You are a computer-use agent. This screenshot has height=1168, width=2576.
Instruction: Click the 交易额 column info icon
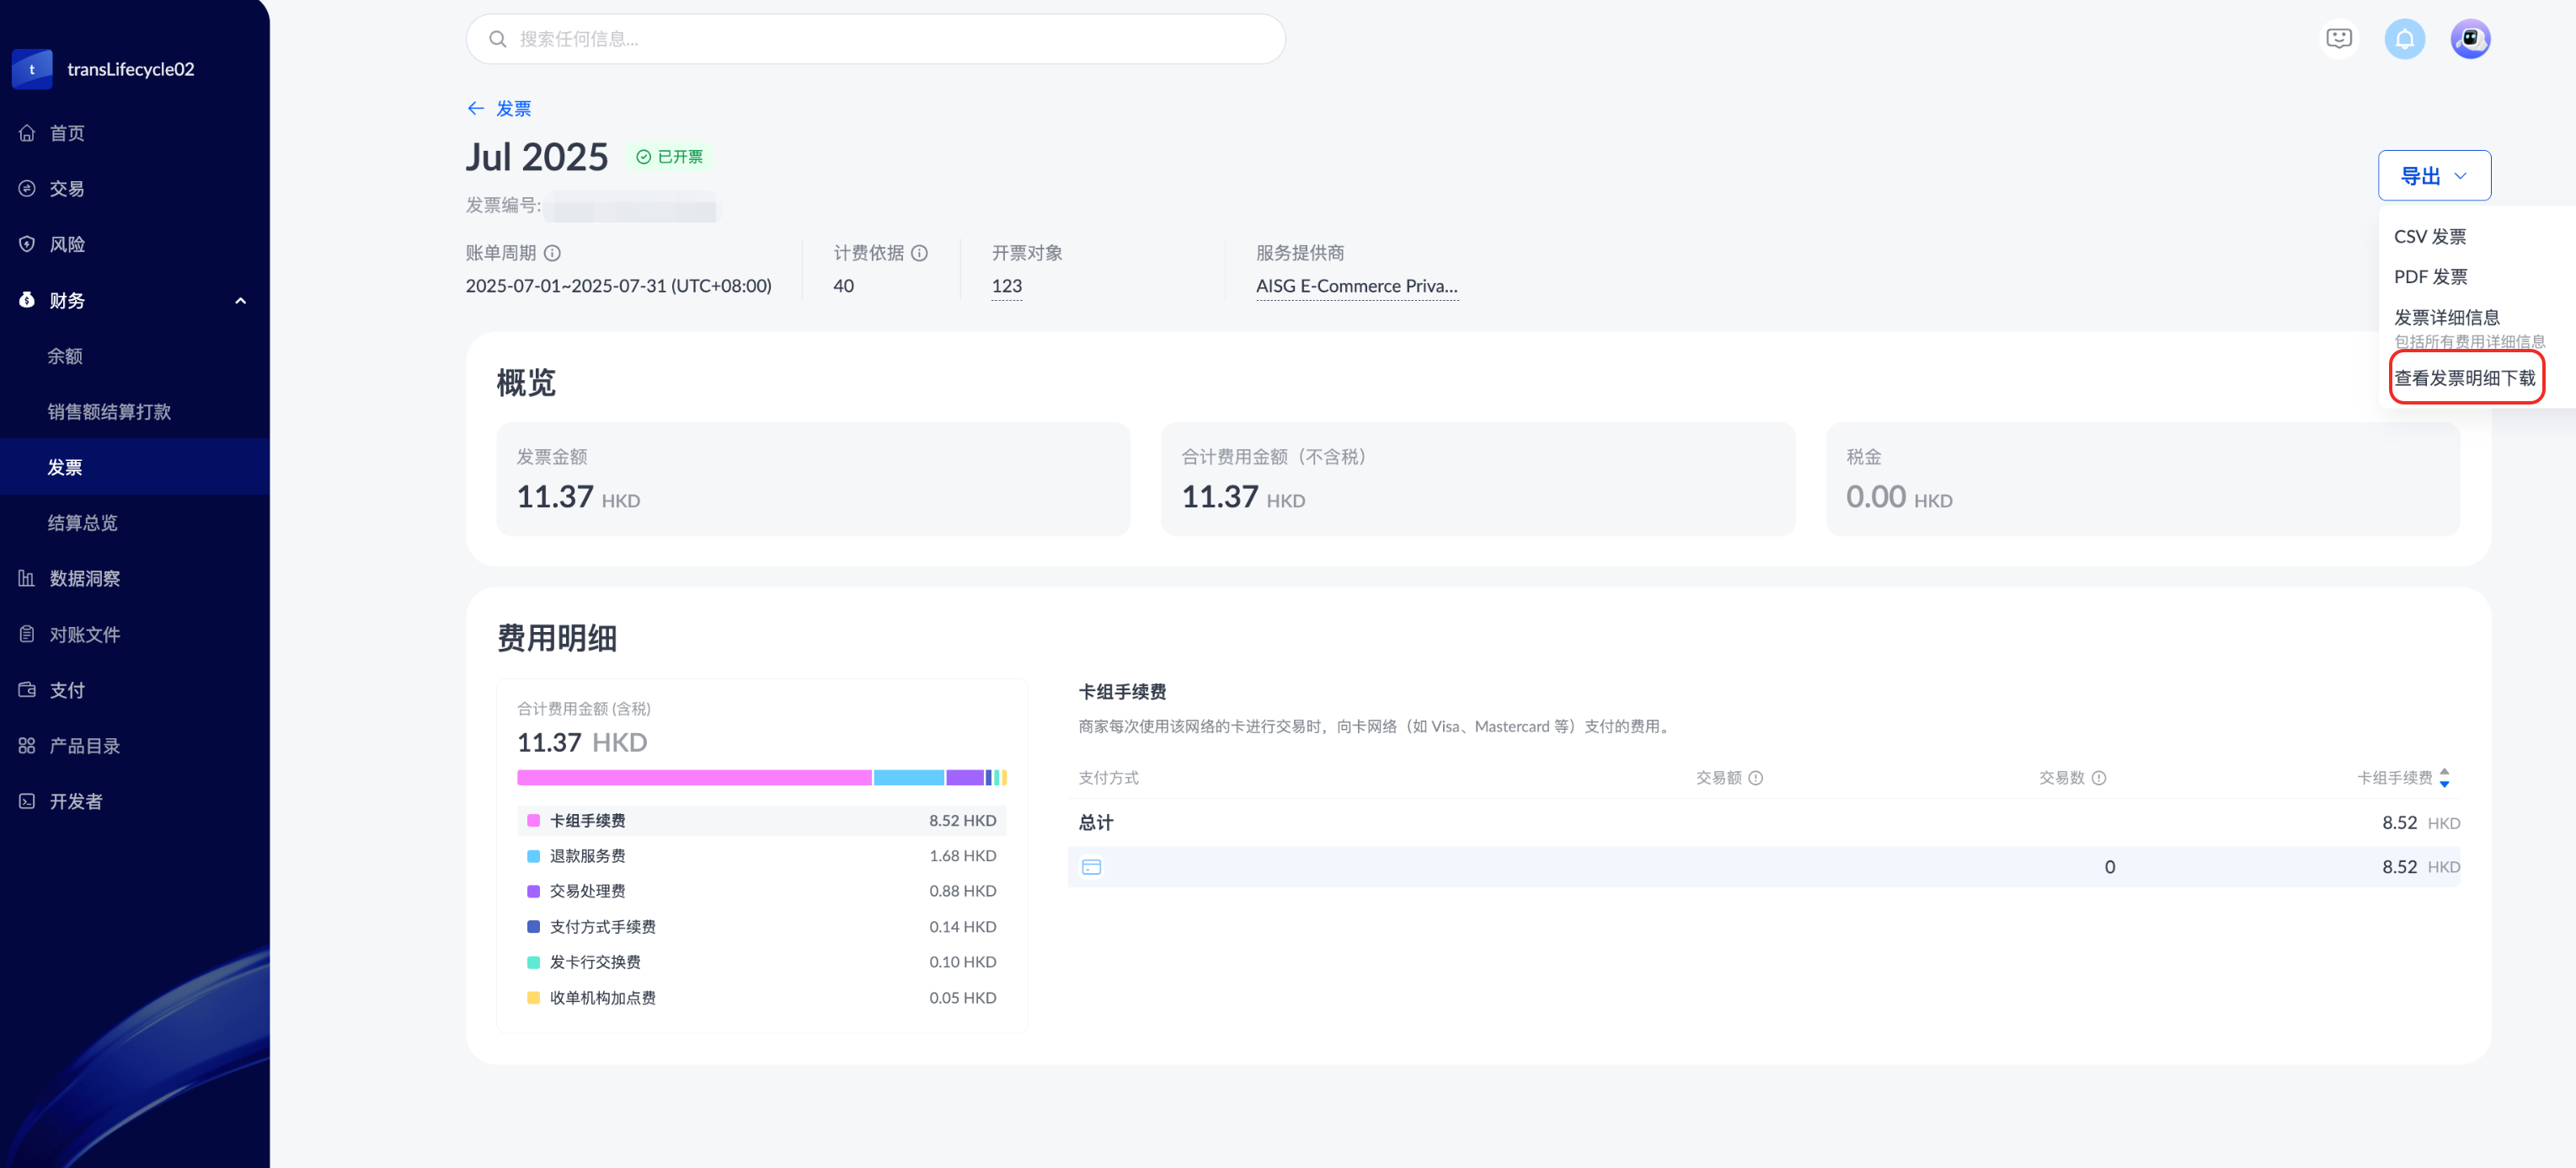click(x=1755, y=778)
